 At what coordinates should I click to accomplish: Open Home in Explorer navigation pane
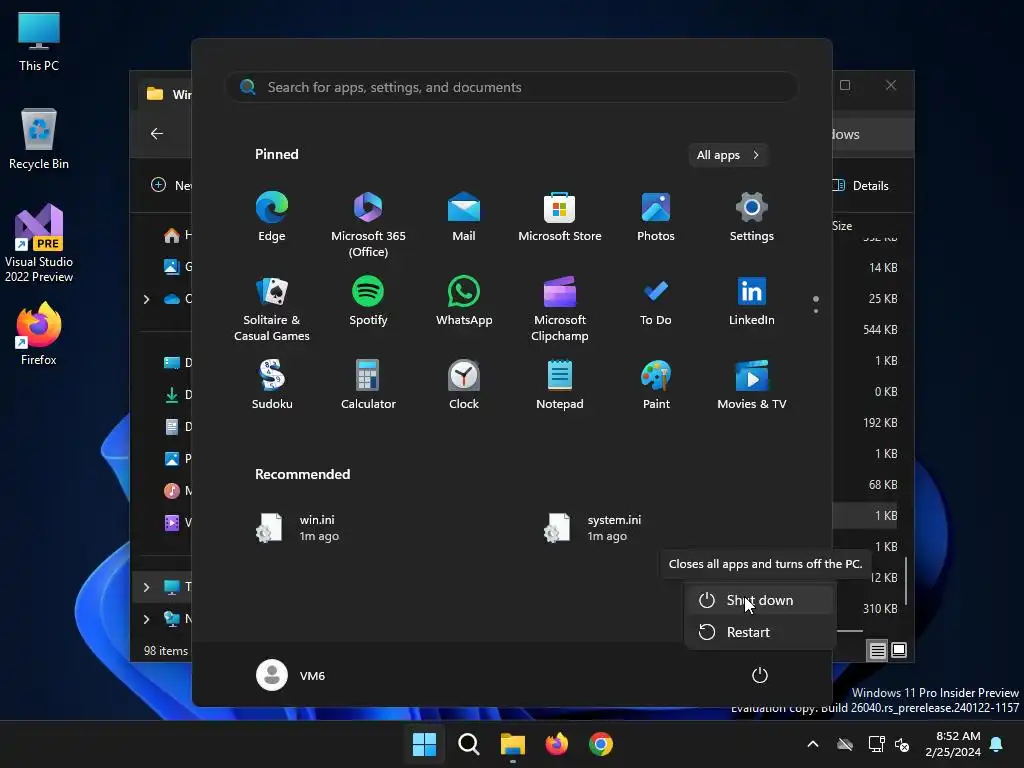pyautogui.click(x=176, y=235)
